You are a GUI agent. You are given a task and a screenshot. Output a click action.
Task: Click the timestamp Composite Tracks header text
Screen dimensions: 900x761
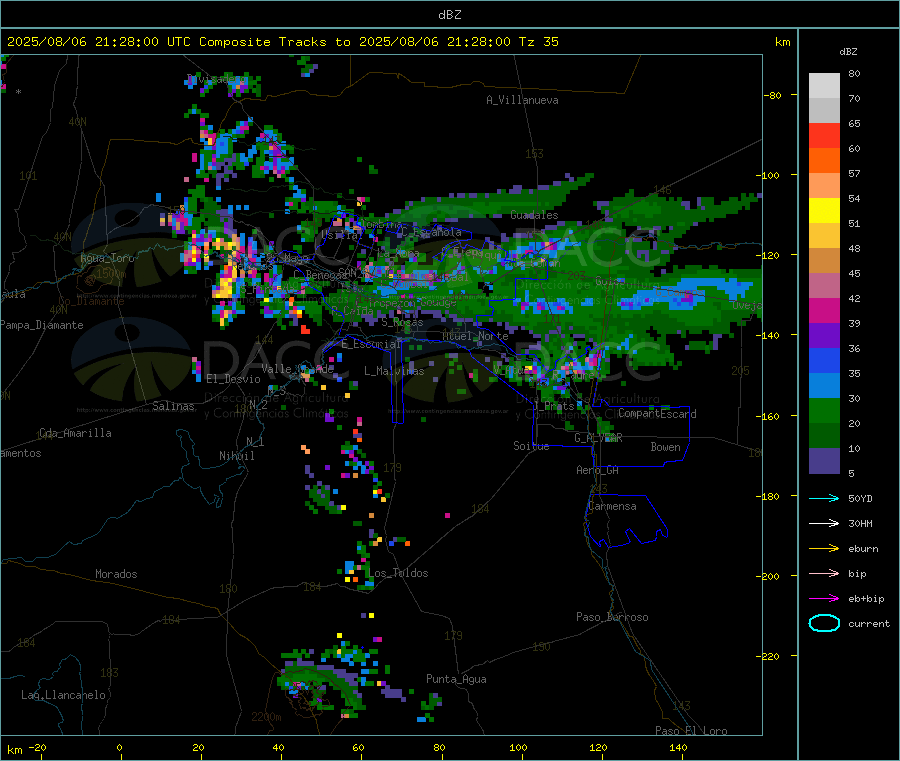point(282,42)
